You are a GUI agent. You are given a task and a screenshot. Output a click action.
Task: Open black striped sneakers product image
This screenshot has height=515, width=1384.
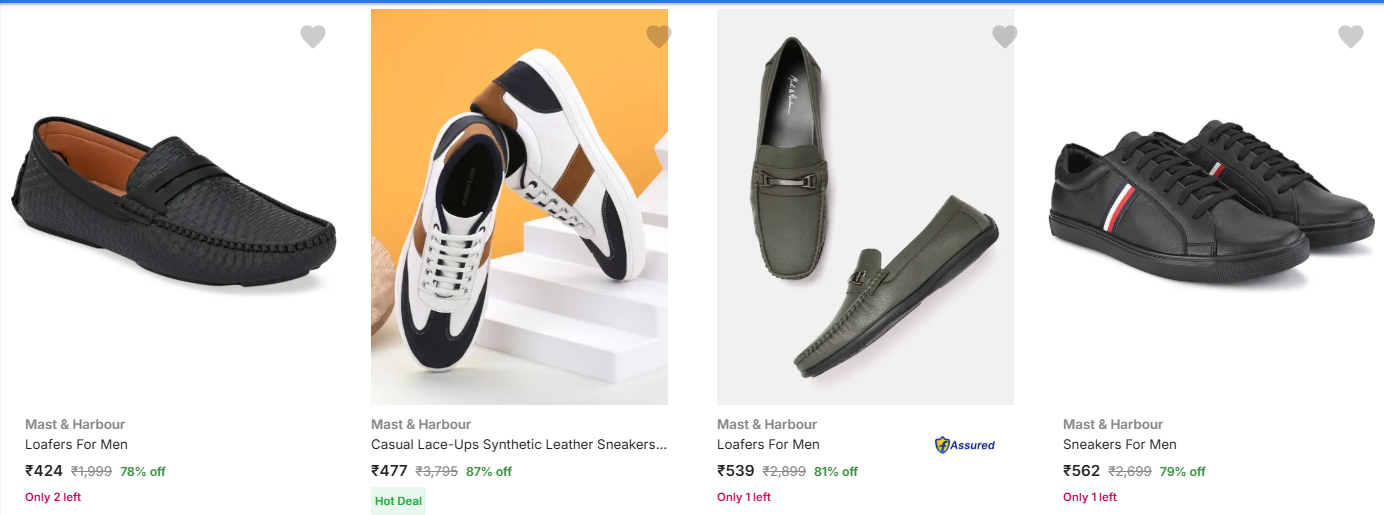click(1211, 205)
